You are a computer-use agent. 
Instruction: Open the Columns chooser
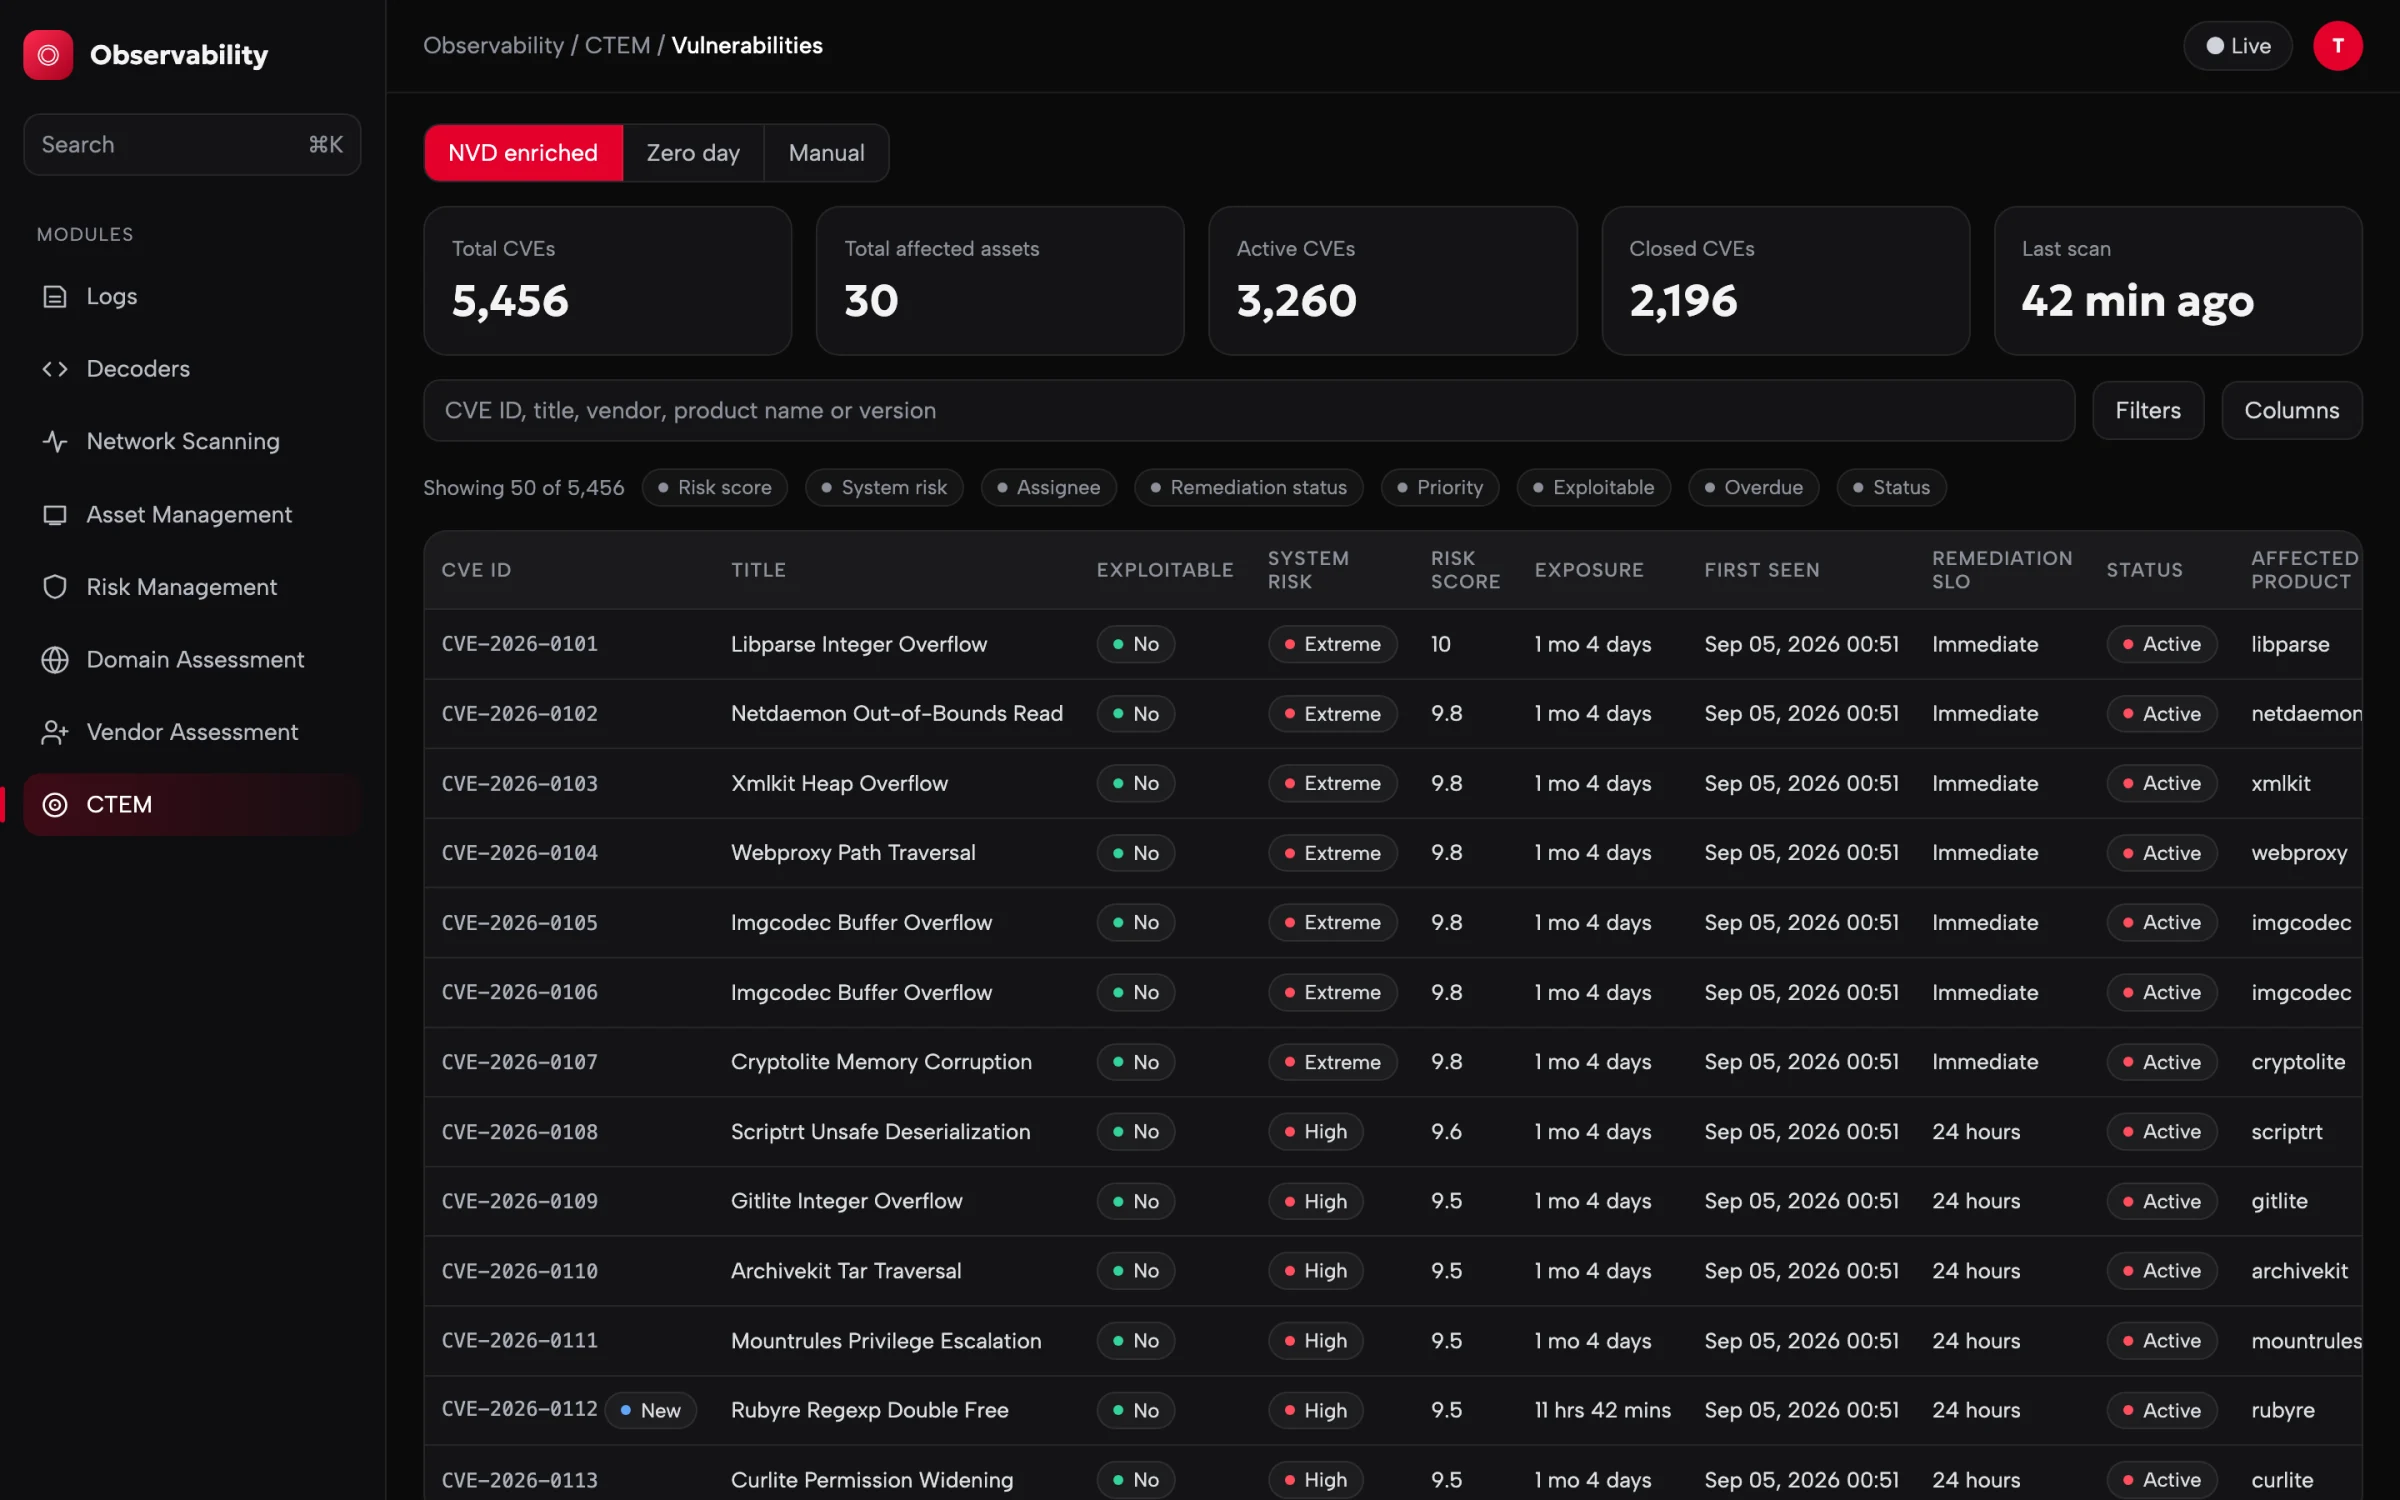click(2292, 411)
